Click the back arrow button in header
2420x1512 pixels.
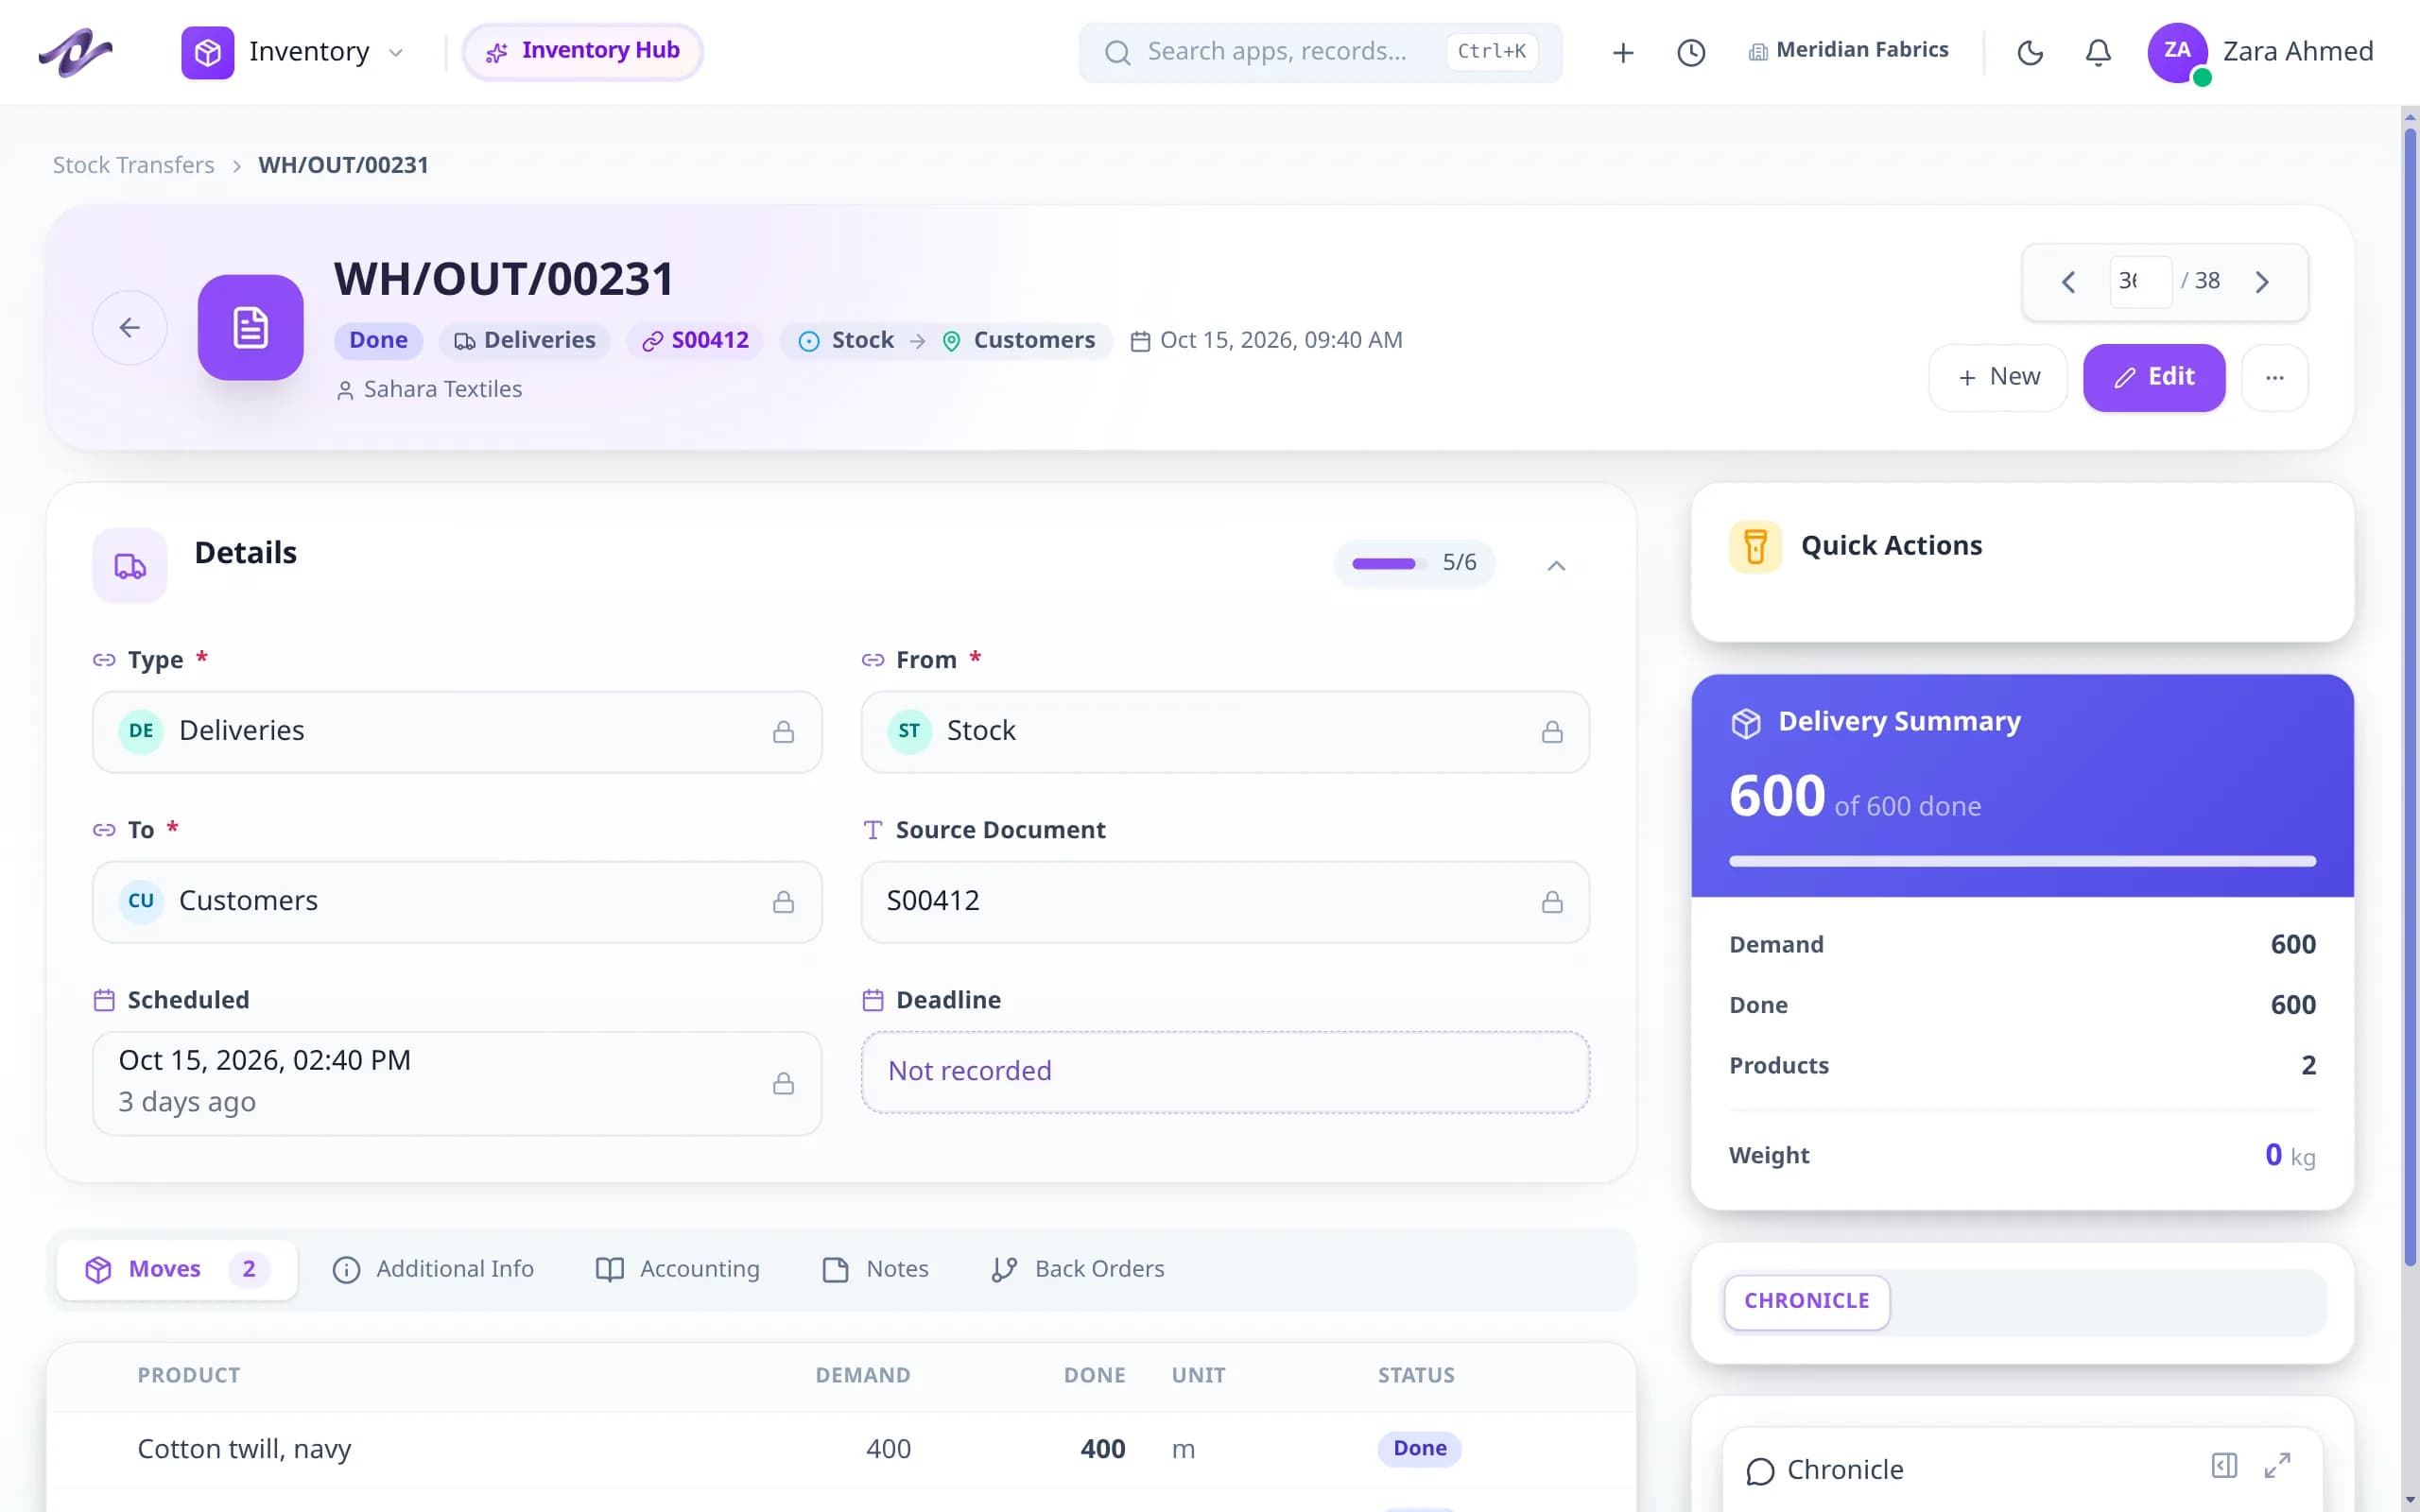pos(130,327)
